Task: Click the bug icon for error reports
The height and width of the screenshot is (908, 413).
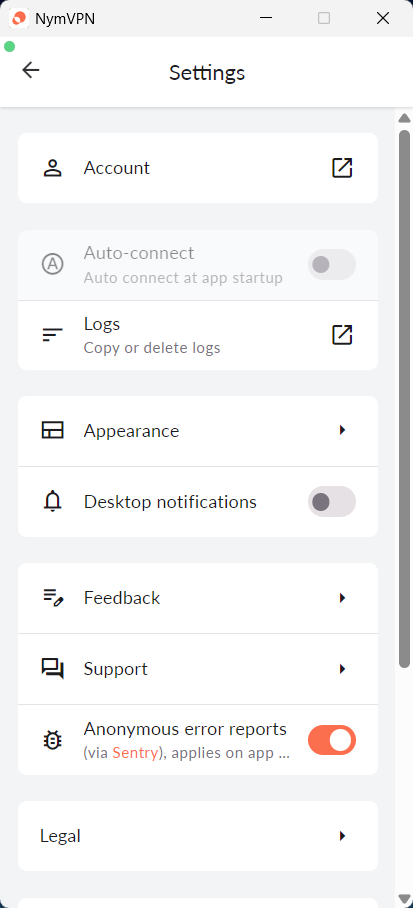Action: coord(53,740)
